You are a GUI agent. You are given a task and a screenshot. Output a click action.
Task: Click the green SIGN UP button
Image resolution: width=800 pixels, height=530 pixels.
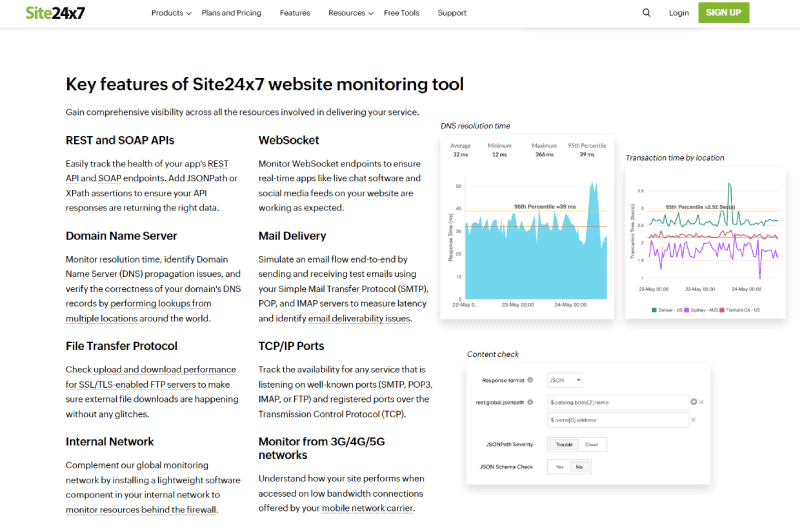pos(723,13)
